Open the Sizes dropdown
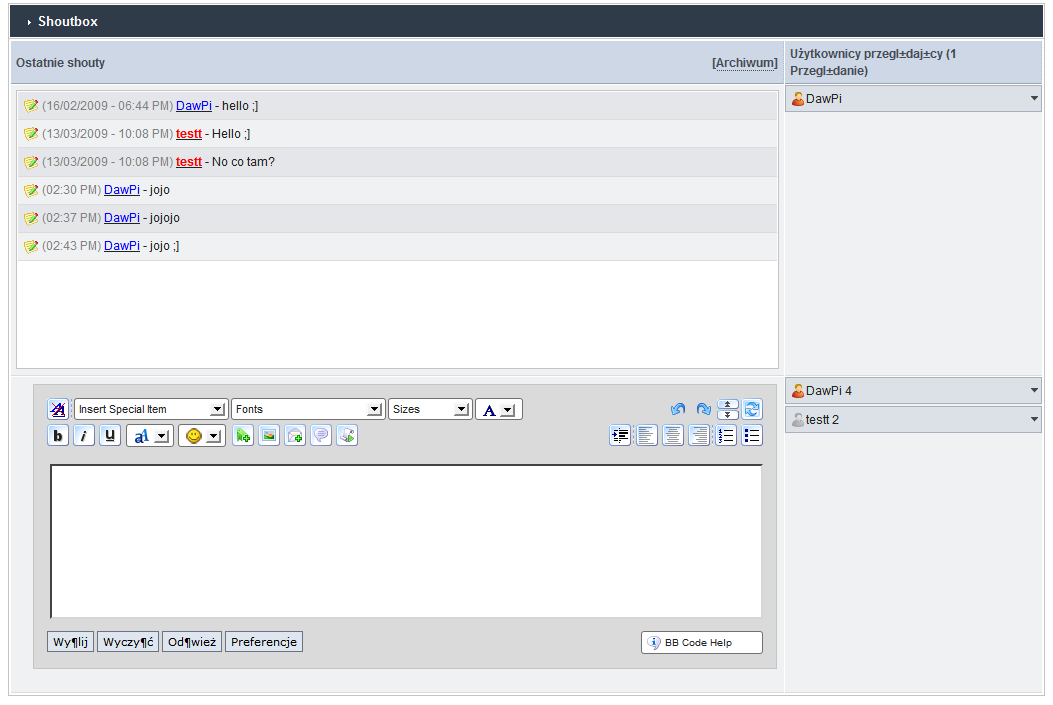The height and width of the screenshot is (705, 1053). 430,409
